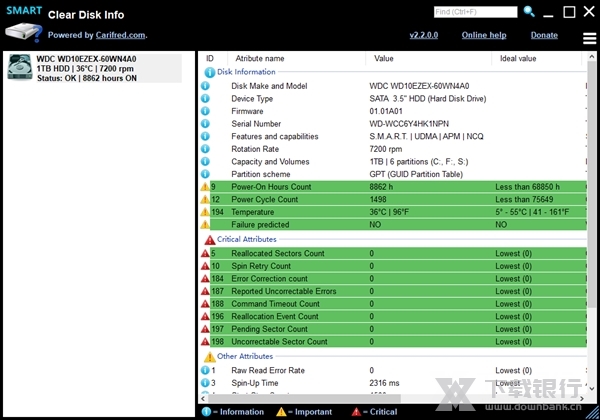Screen dimensions: 600x420
Task: Focus the Find search field
Action: [475, 12]
